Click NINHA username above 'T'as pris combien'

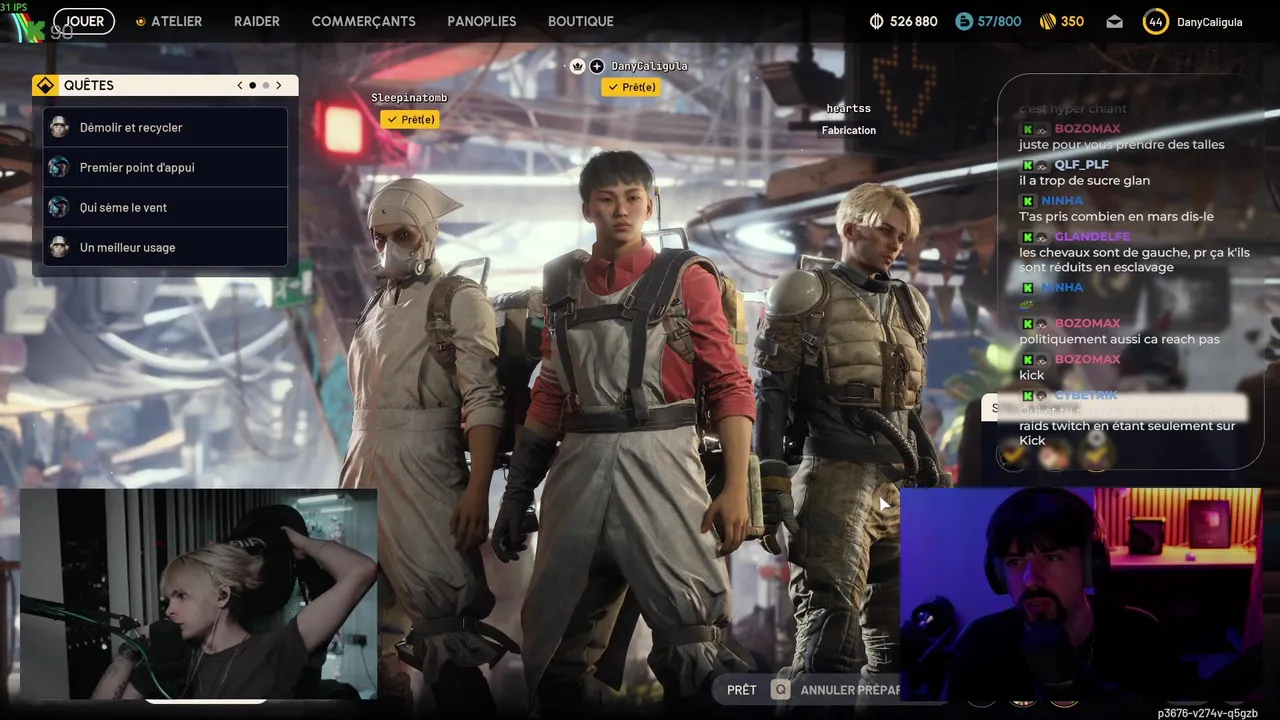click(x=1062, y=200)
